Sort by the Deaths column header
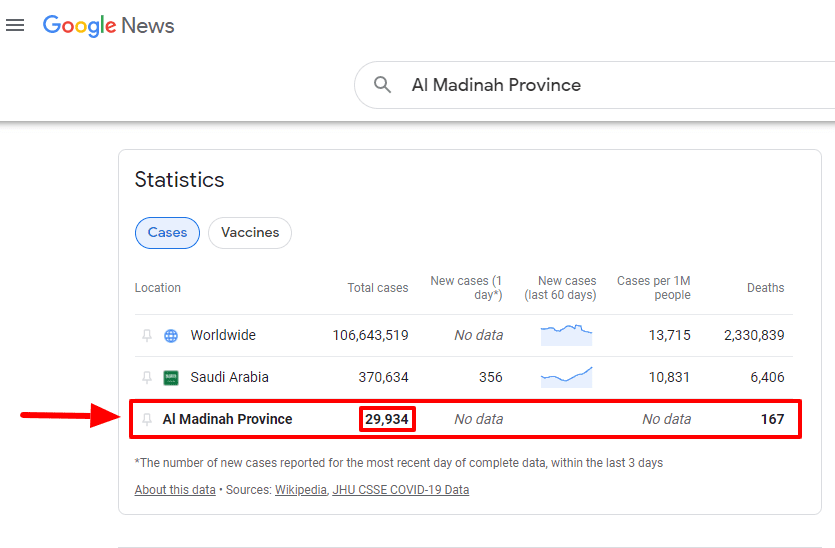835x548 pixels. coord(766,288)
